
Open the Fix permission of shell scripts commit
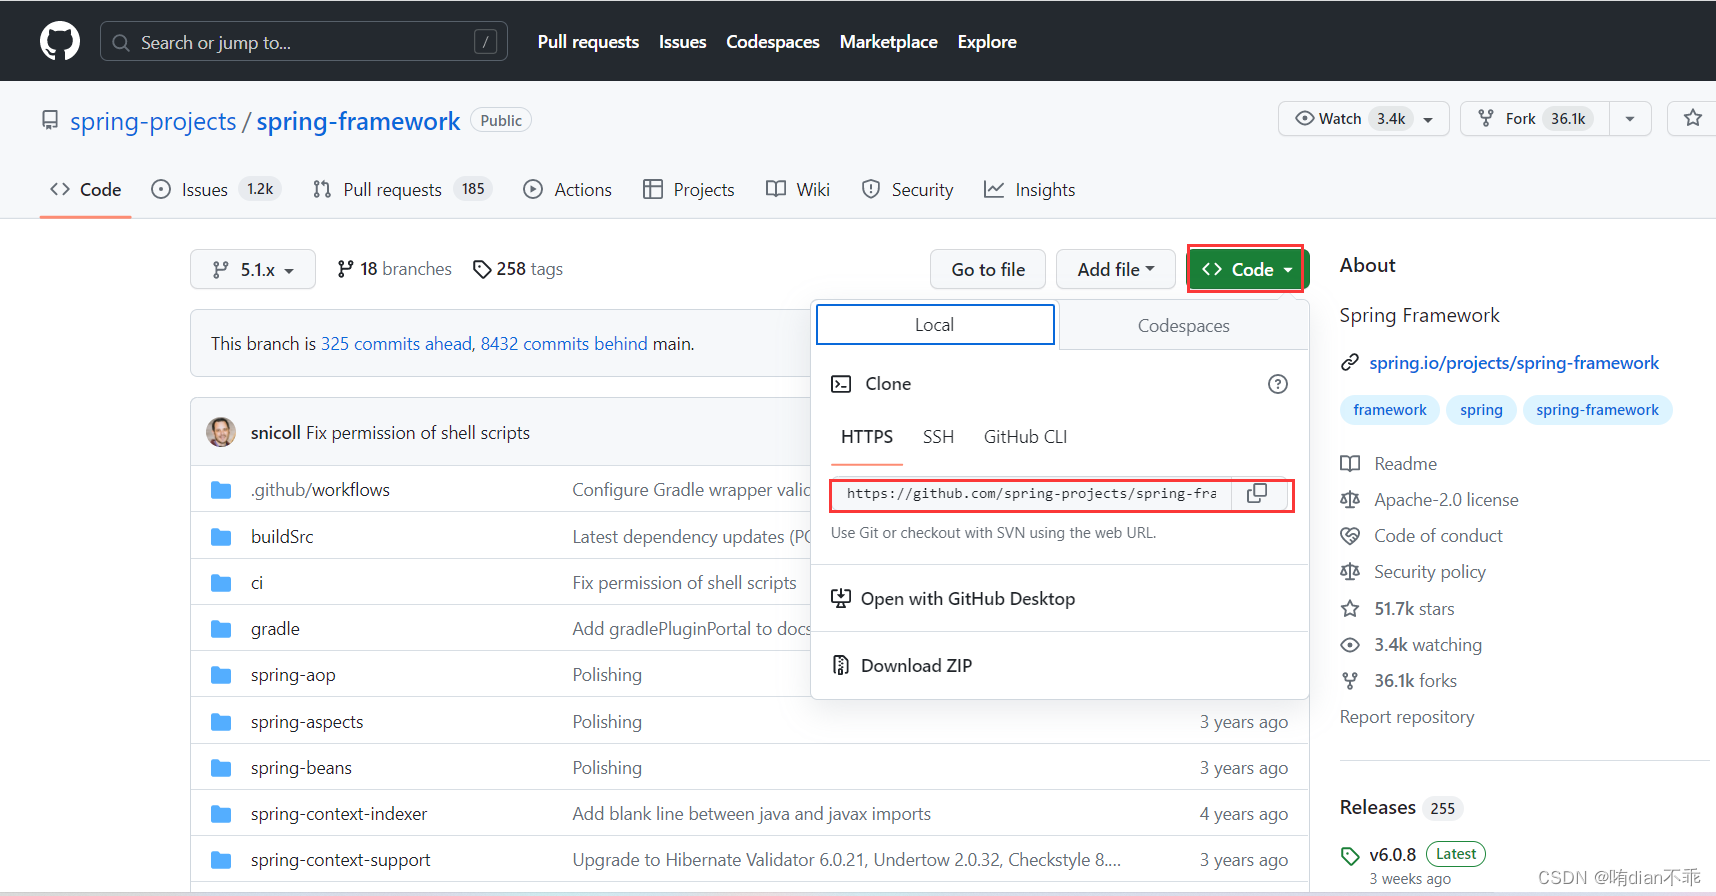418,433
